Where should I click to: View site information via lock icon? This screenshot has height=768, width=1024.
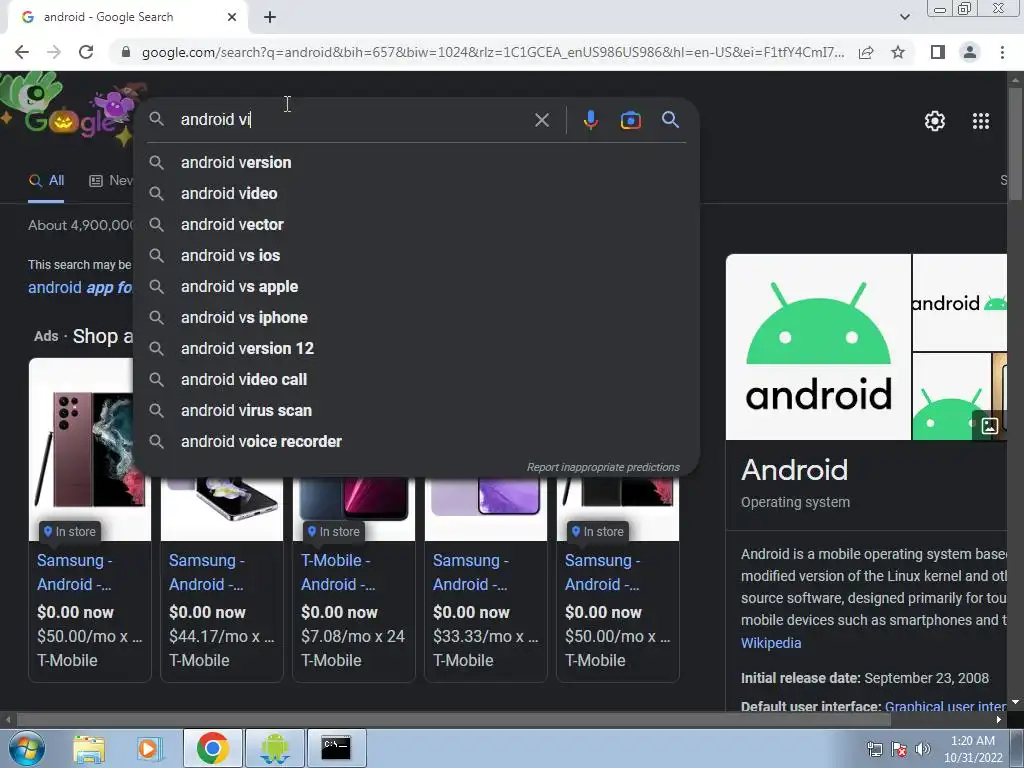tap(126, 52)
